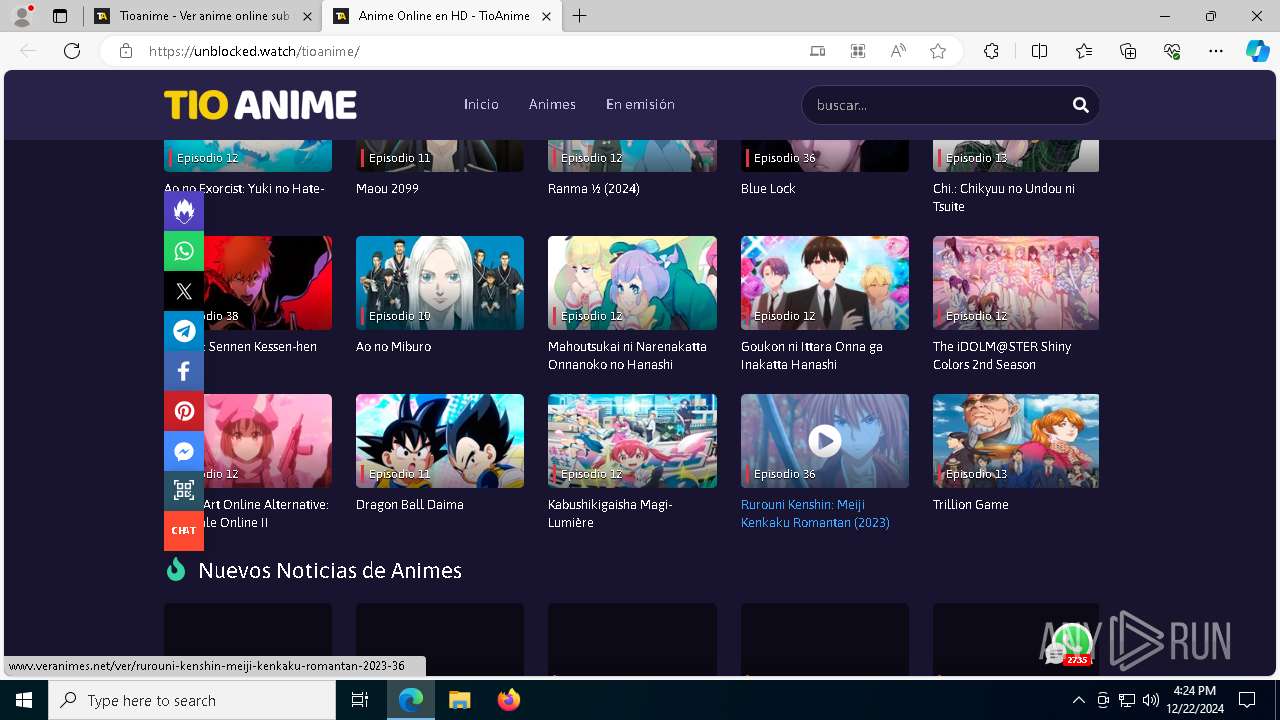Click 'Nuevos Noticias de Animes' heading

pyautogui.click(x=330, y=571)
